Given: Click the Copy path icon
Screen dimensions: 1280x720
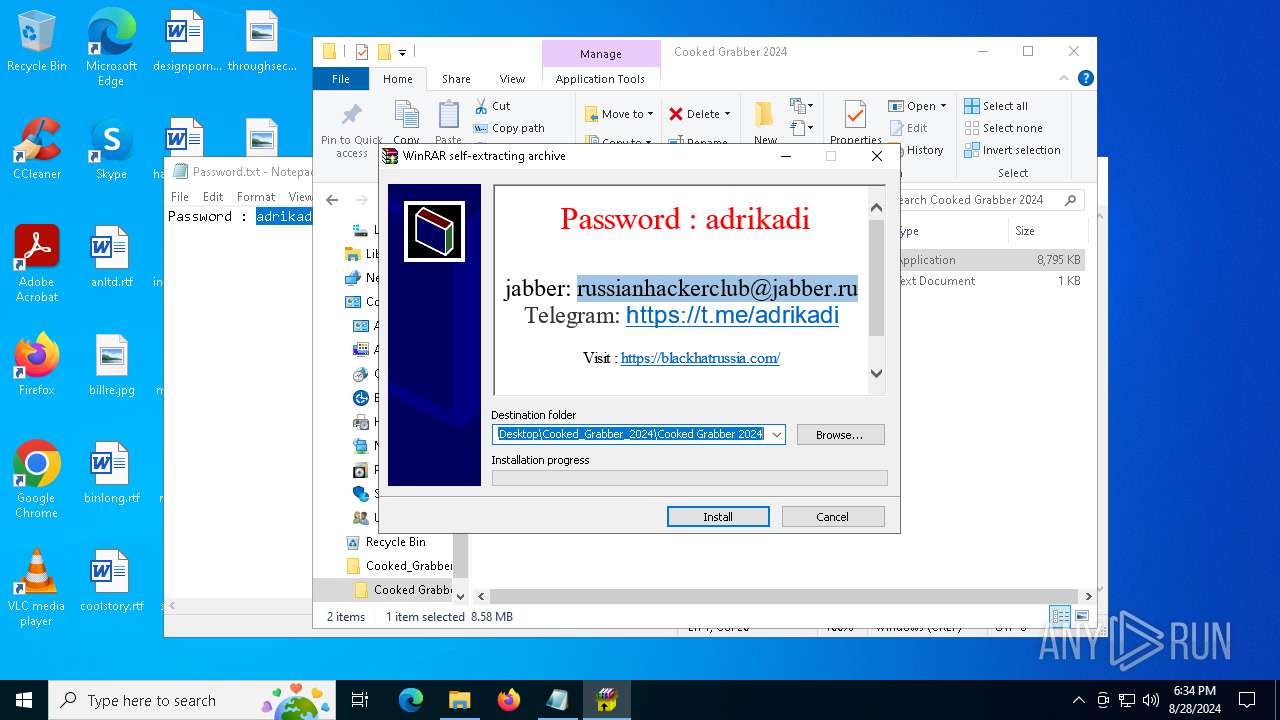Looking at the screenshot, I should 481,128.
